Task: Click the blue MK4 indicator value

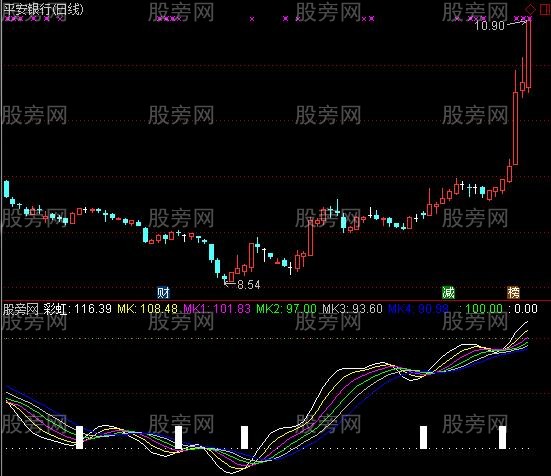Action: (418, 309)
